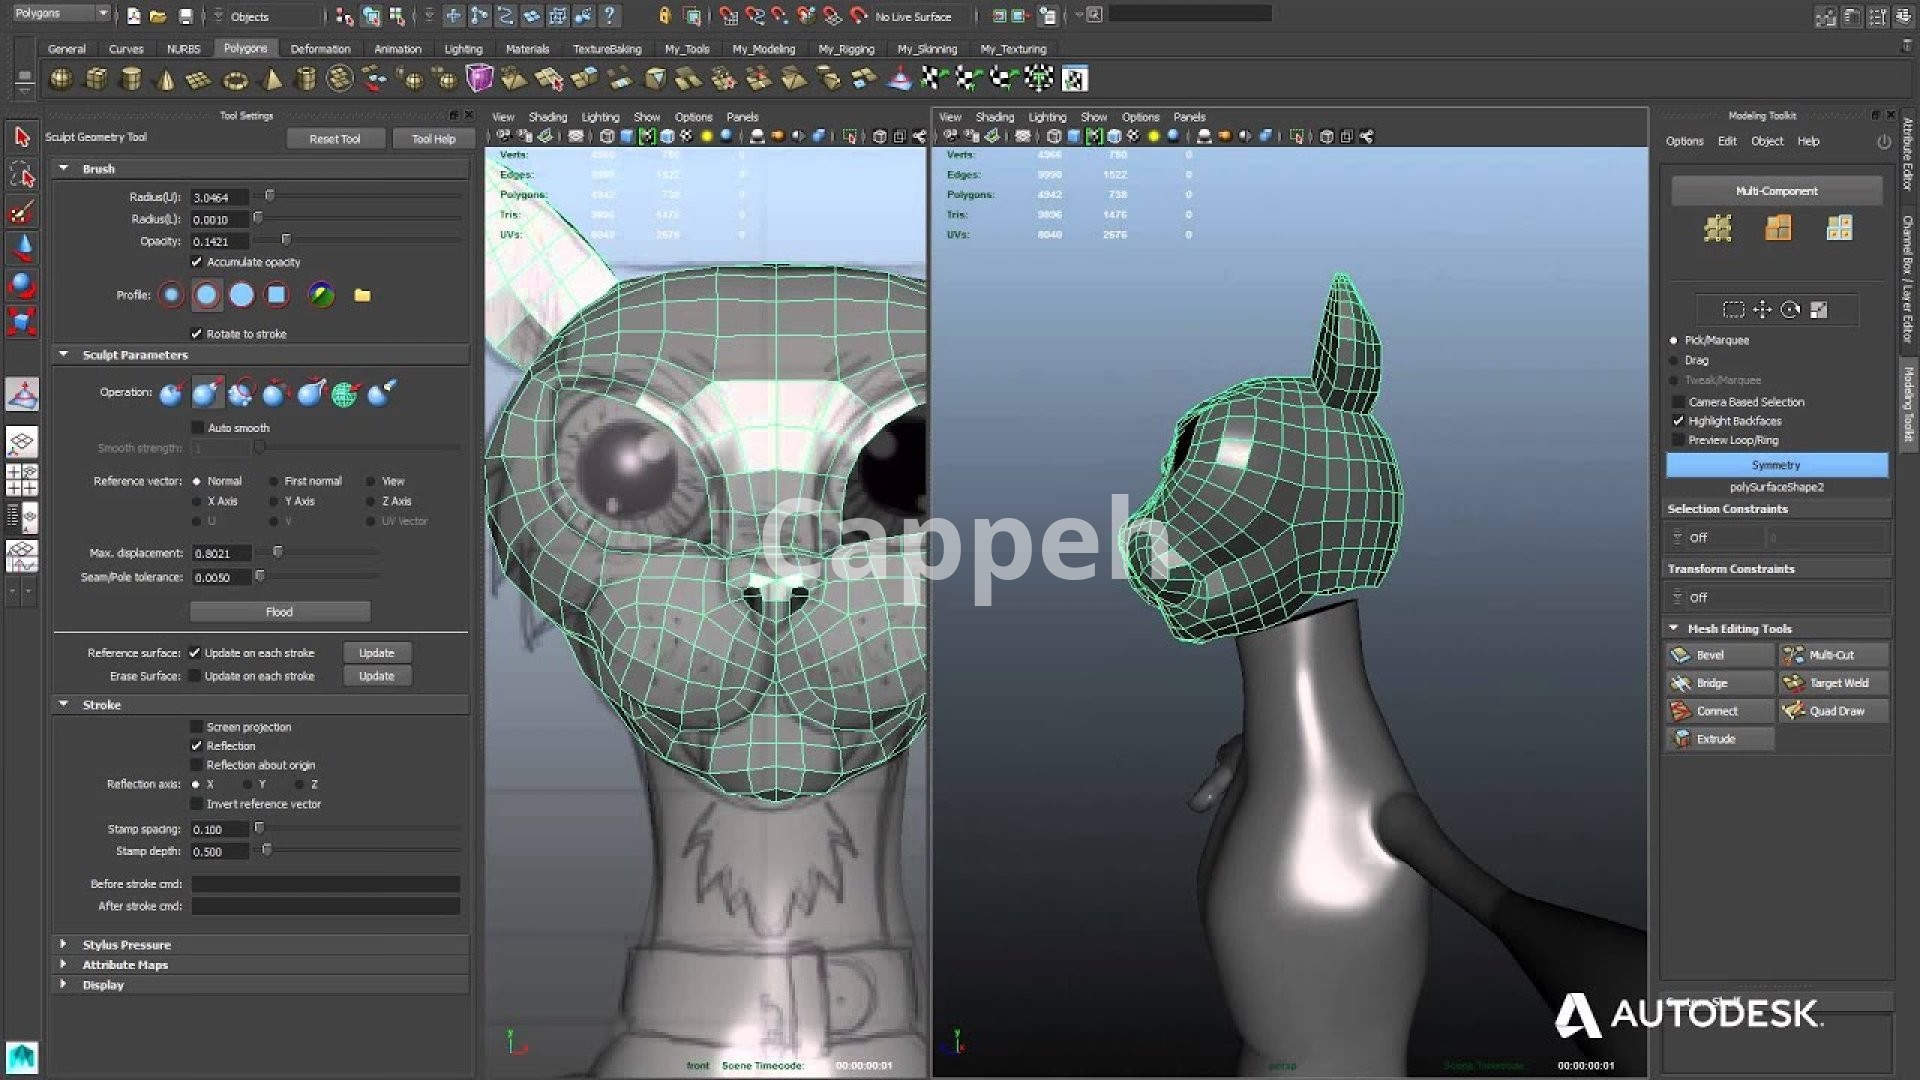Pick the Extrude mesh tool

1715,739
